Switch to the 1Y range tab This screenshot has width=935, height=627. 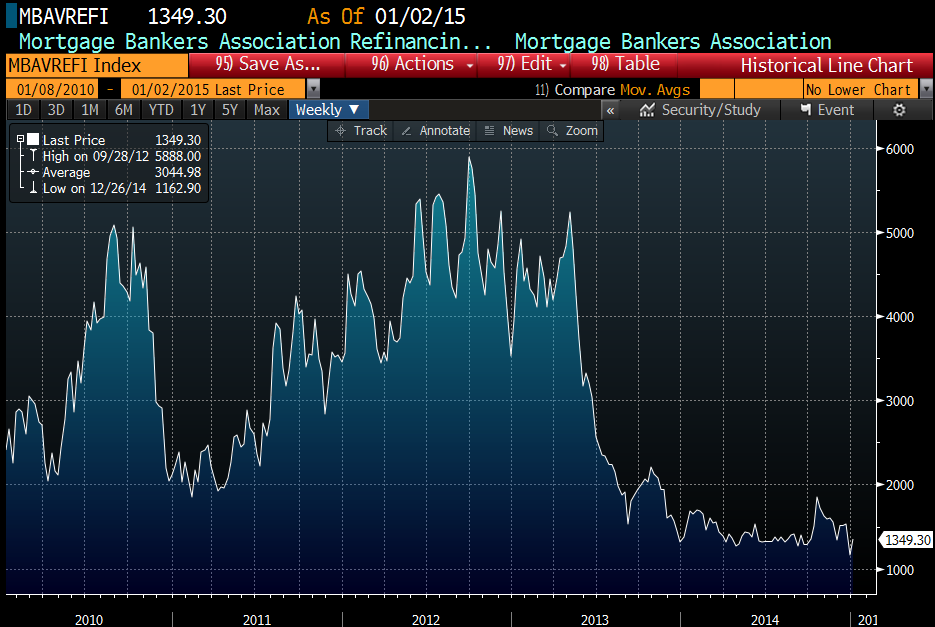[x=198, y=110]
